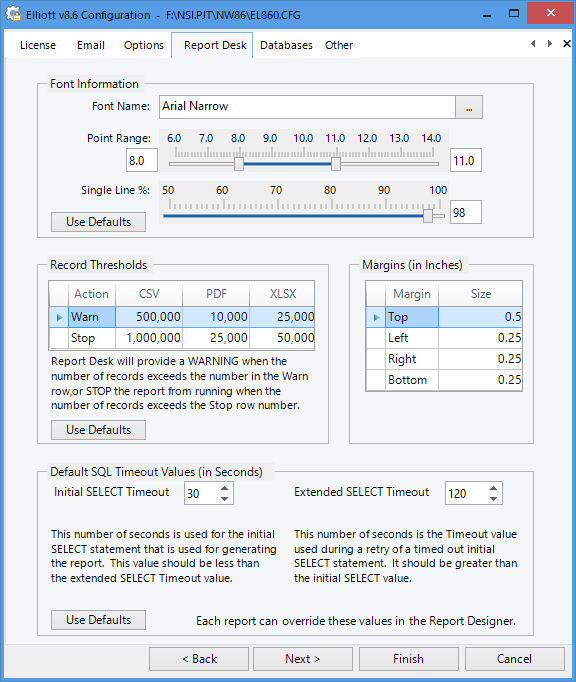Switch to the License tab
Screen dimensions: 576x682
pyautogui.click(x=38, y=45)
